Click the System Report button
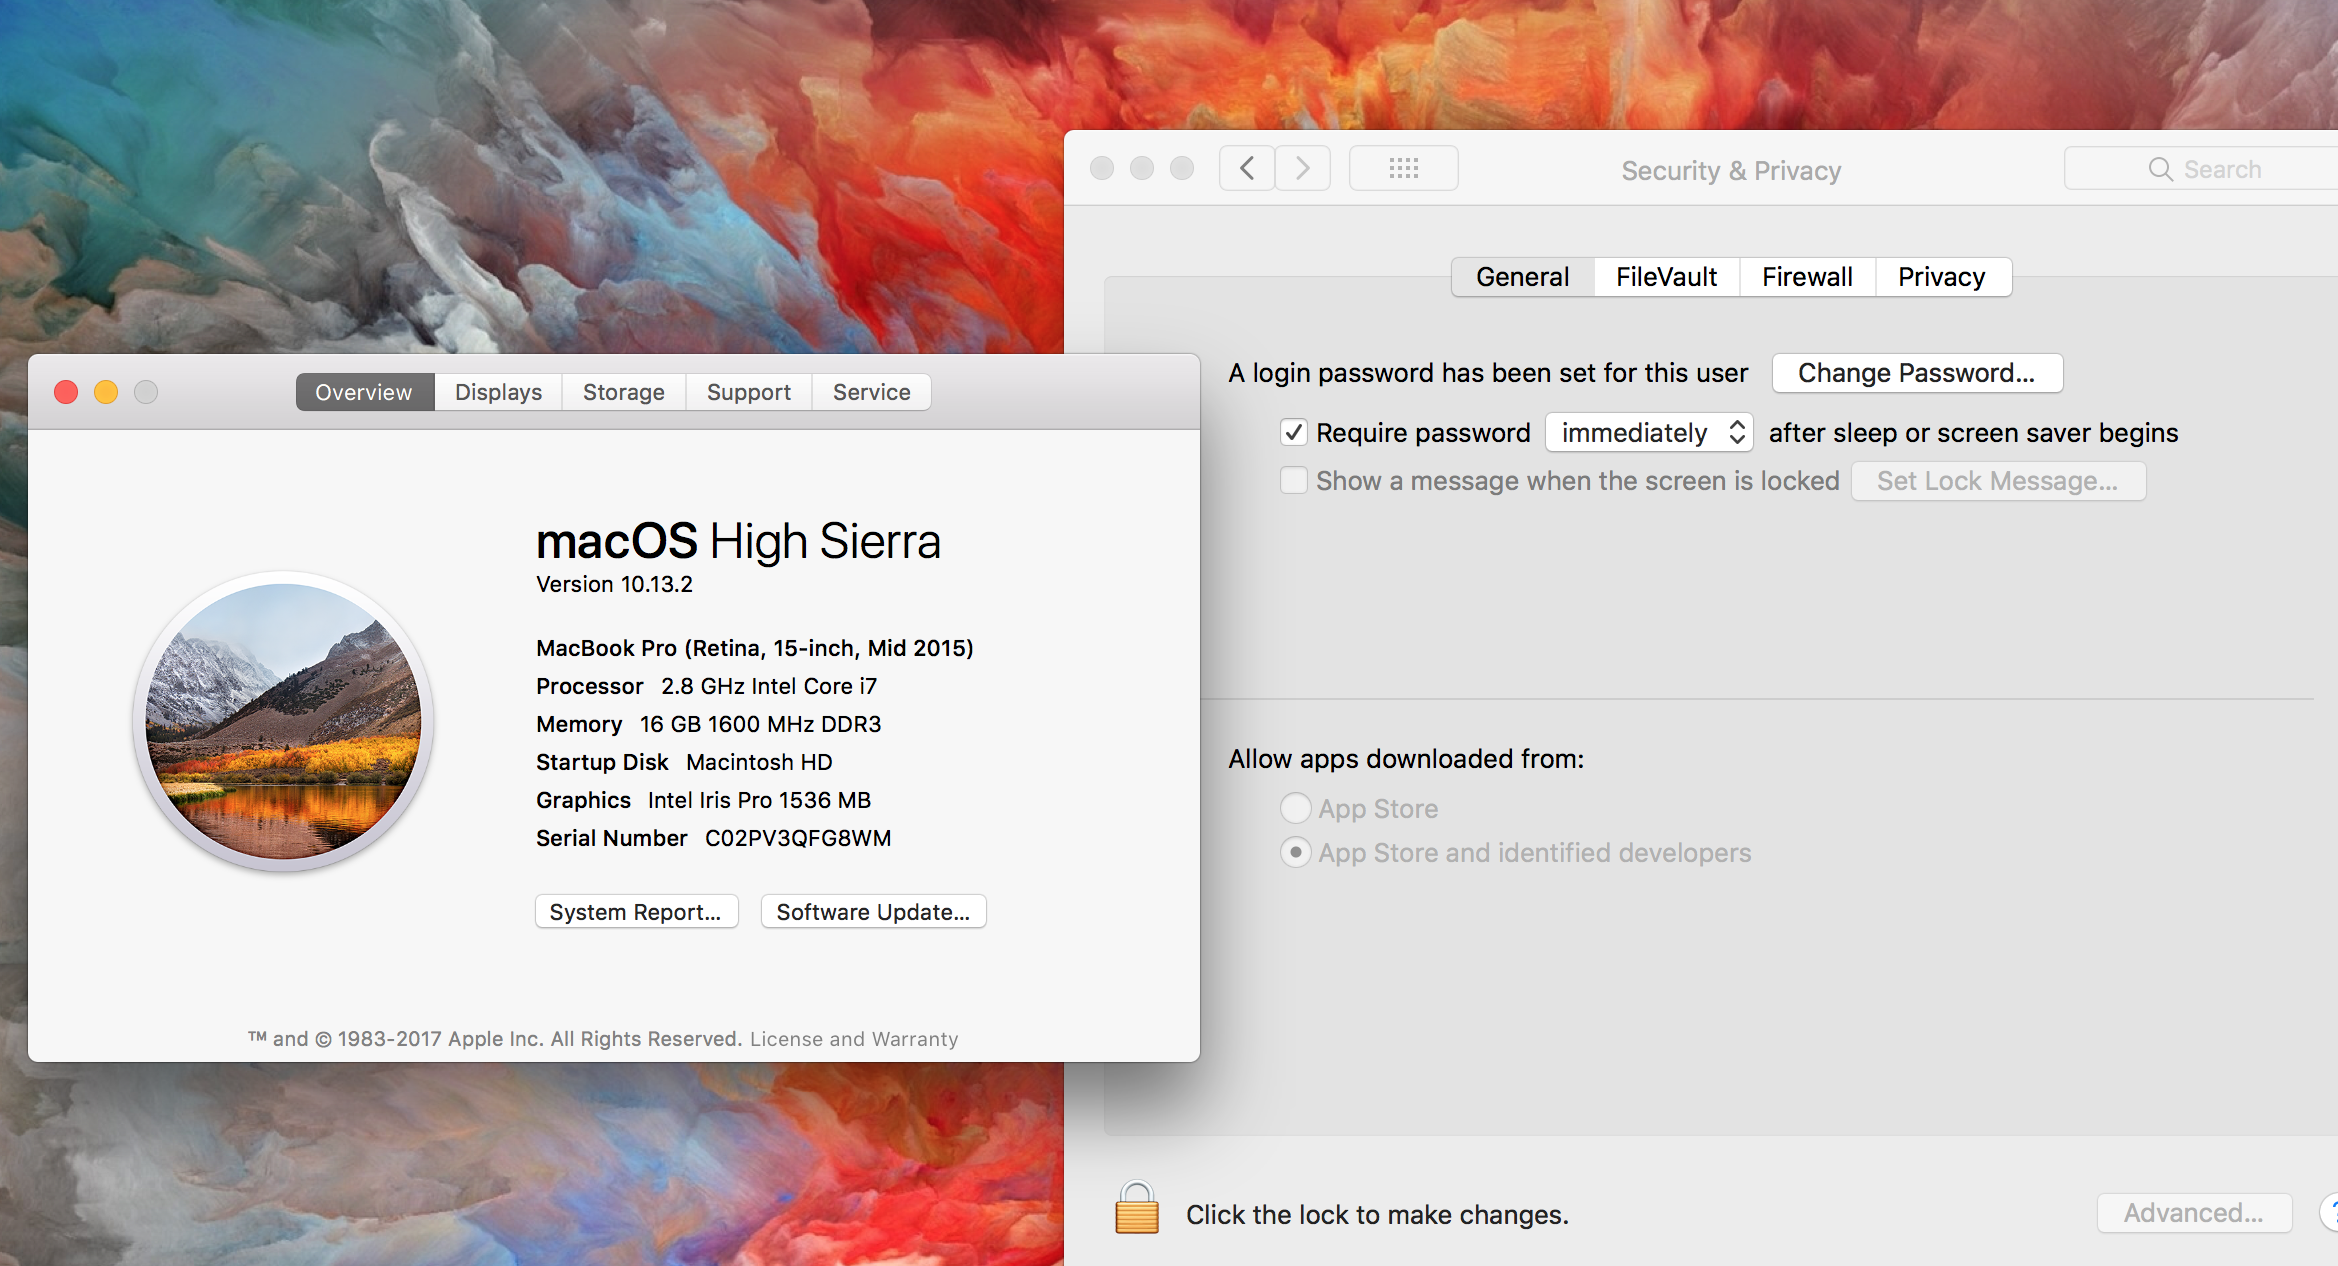The image size is (2338, 1266). [636, 912]
